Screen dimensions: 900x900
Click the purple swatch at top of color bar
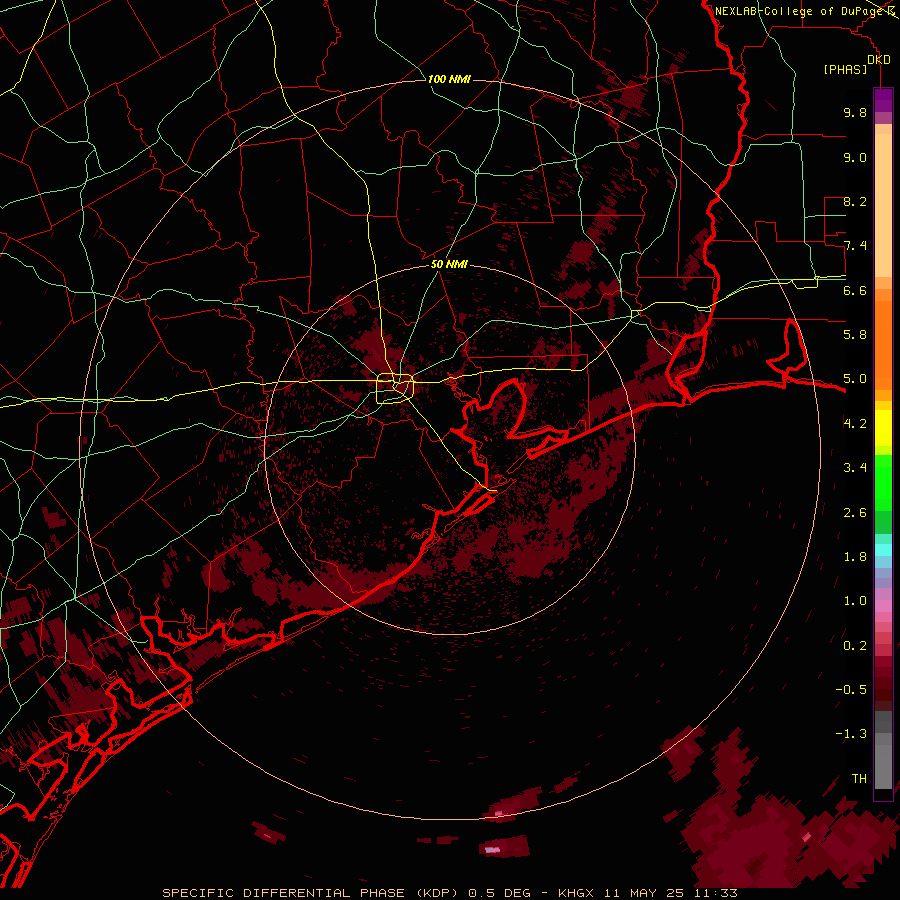coord(883,100)
